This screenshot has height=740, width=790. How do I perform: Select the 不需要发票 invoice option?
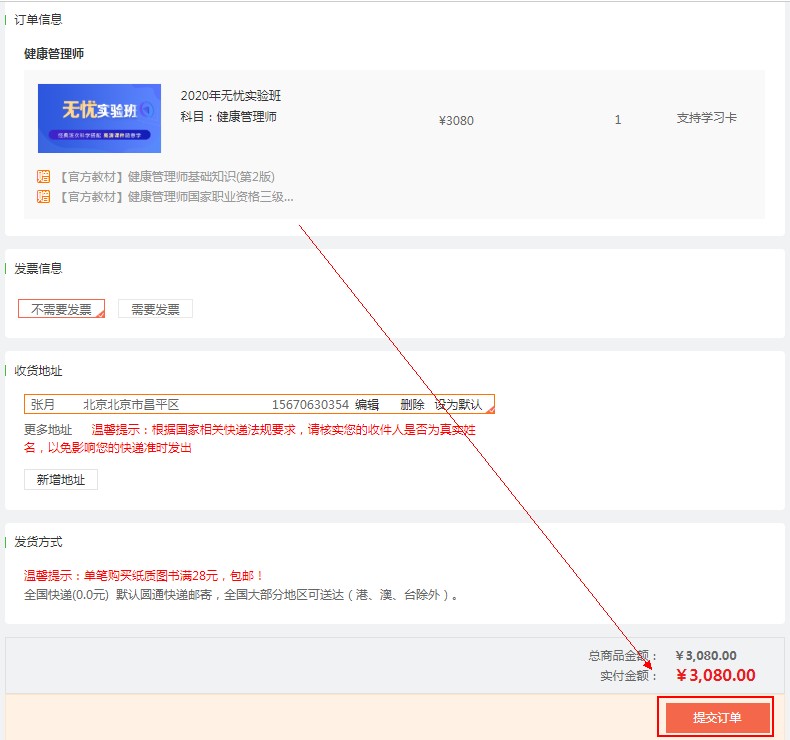pos(61,309)
